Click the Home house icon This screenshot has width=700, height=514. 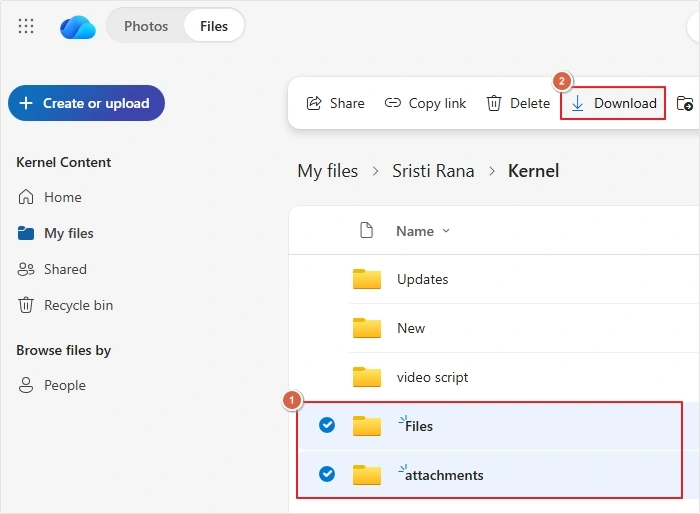click(x=26, y=197)
